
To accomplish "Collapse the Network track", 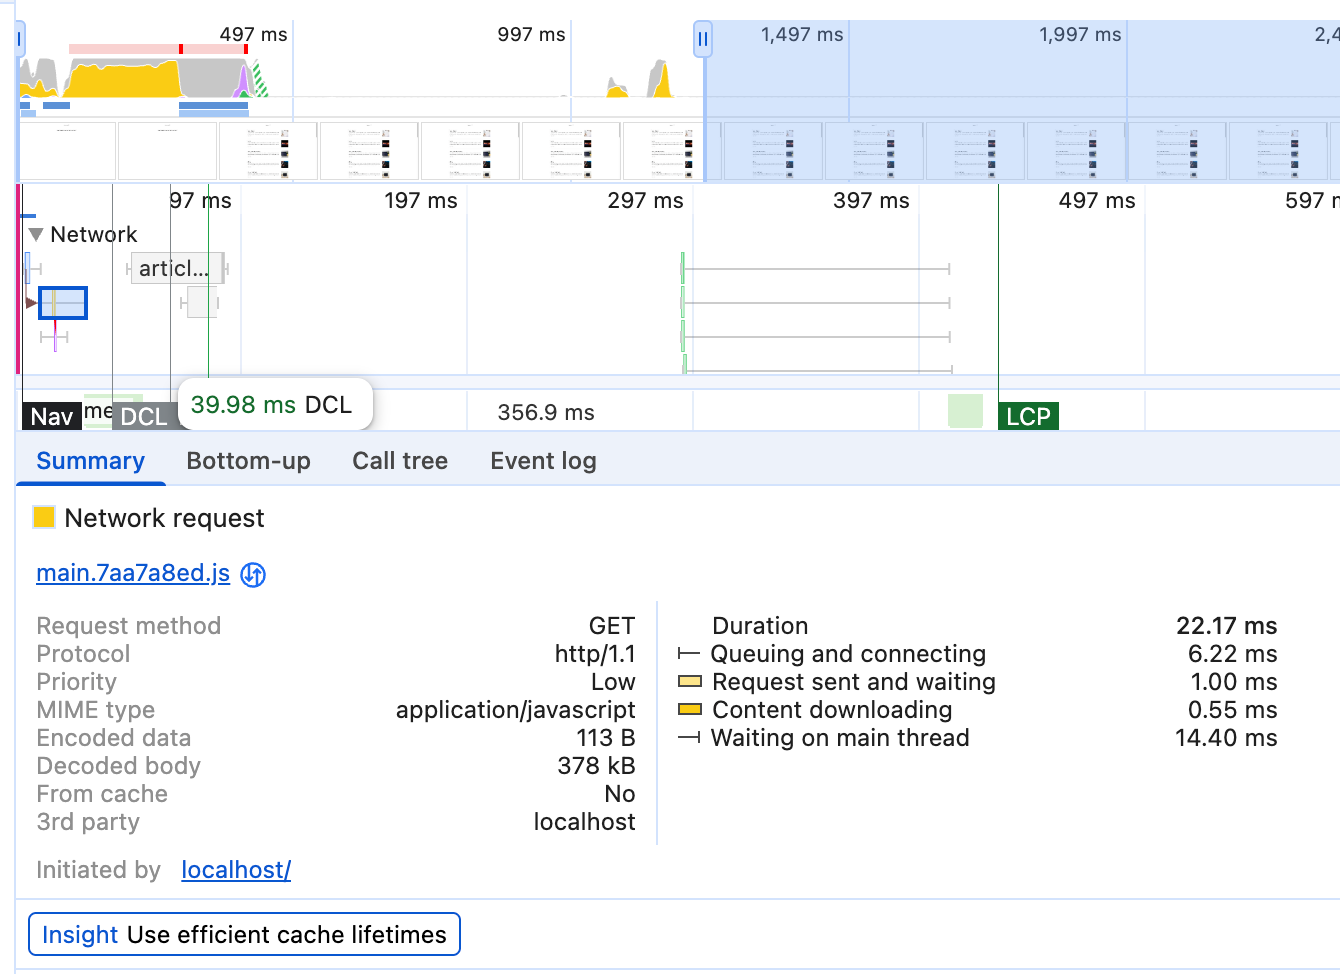I will click(x=36, y=235).
